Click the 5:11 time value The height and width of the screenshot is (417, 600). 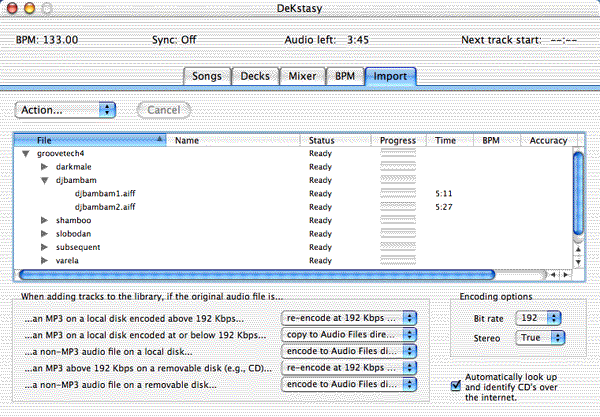(444, 194)
